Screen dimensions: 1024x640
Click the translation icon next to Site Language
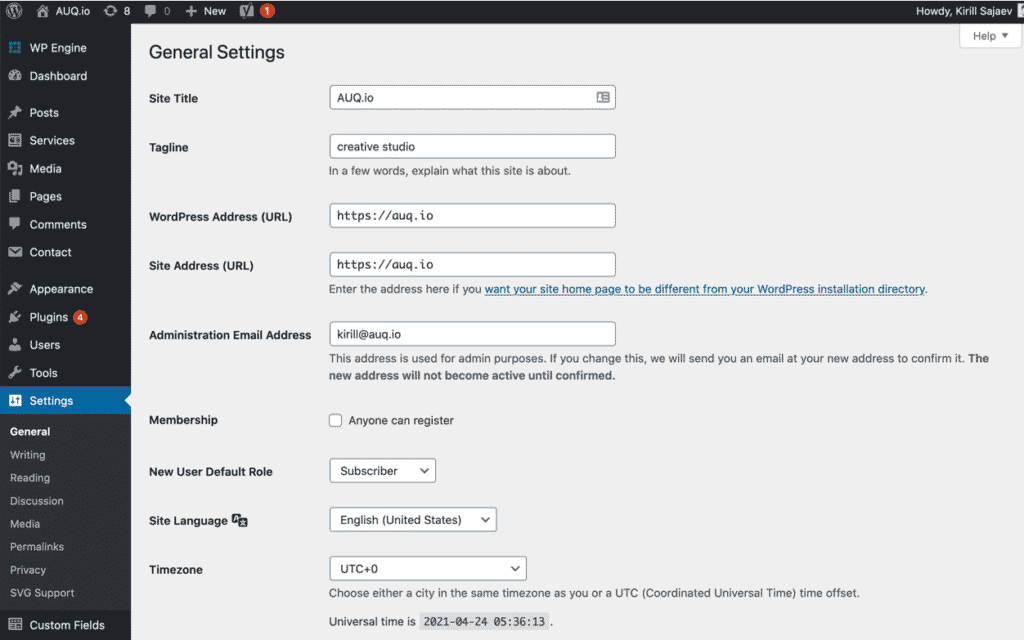coord(240,520)
